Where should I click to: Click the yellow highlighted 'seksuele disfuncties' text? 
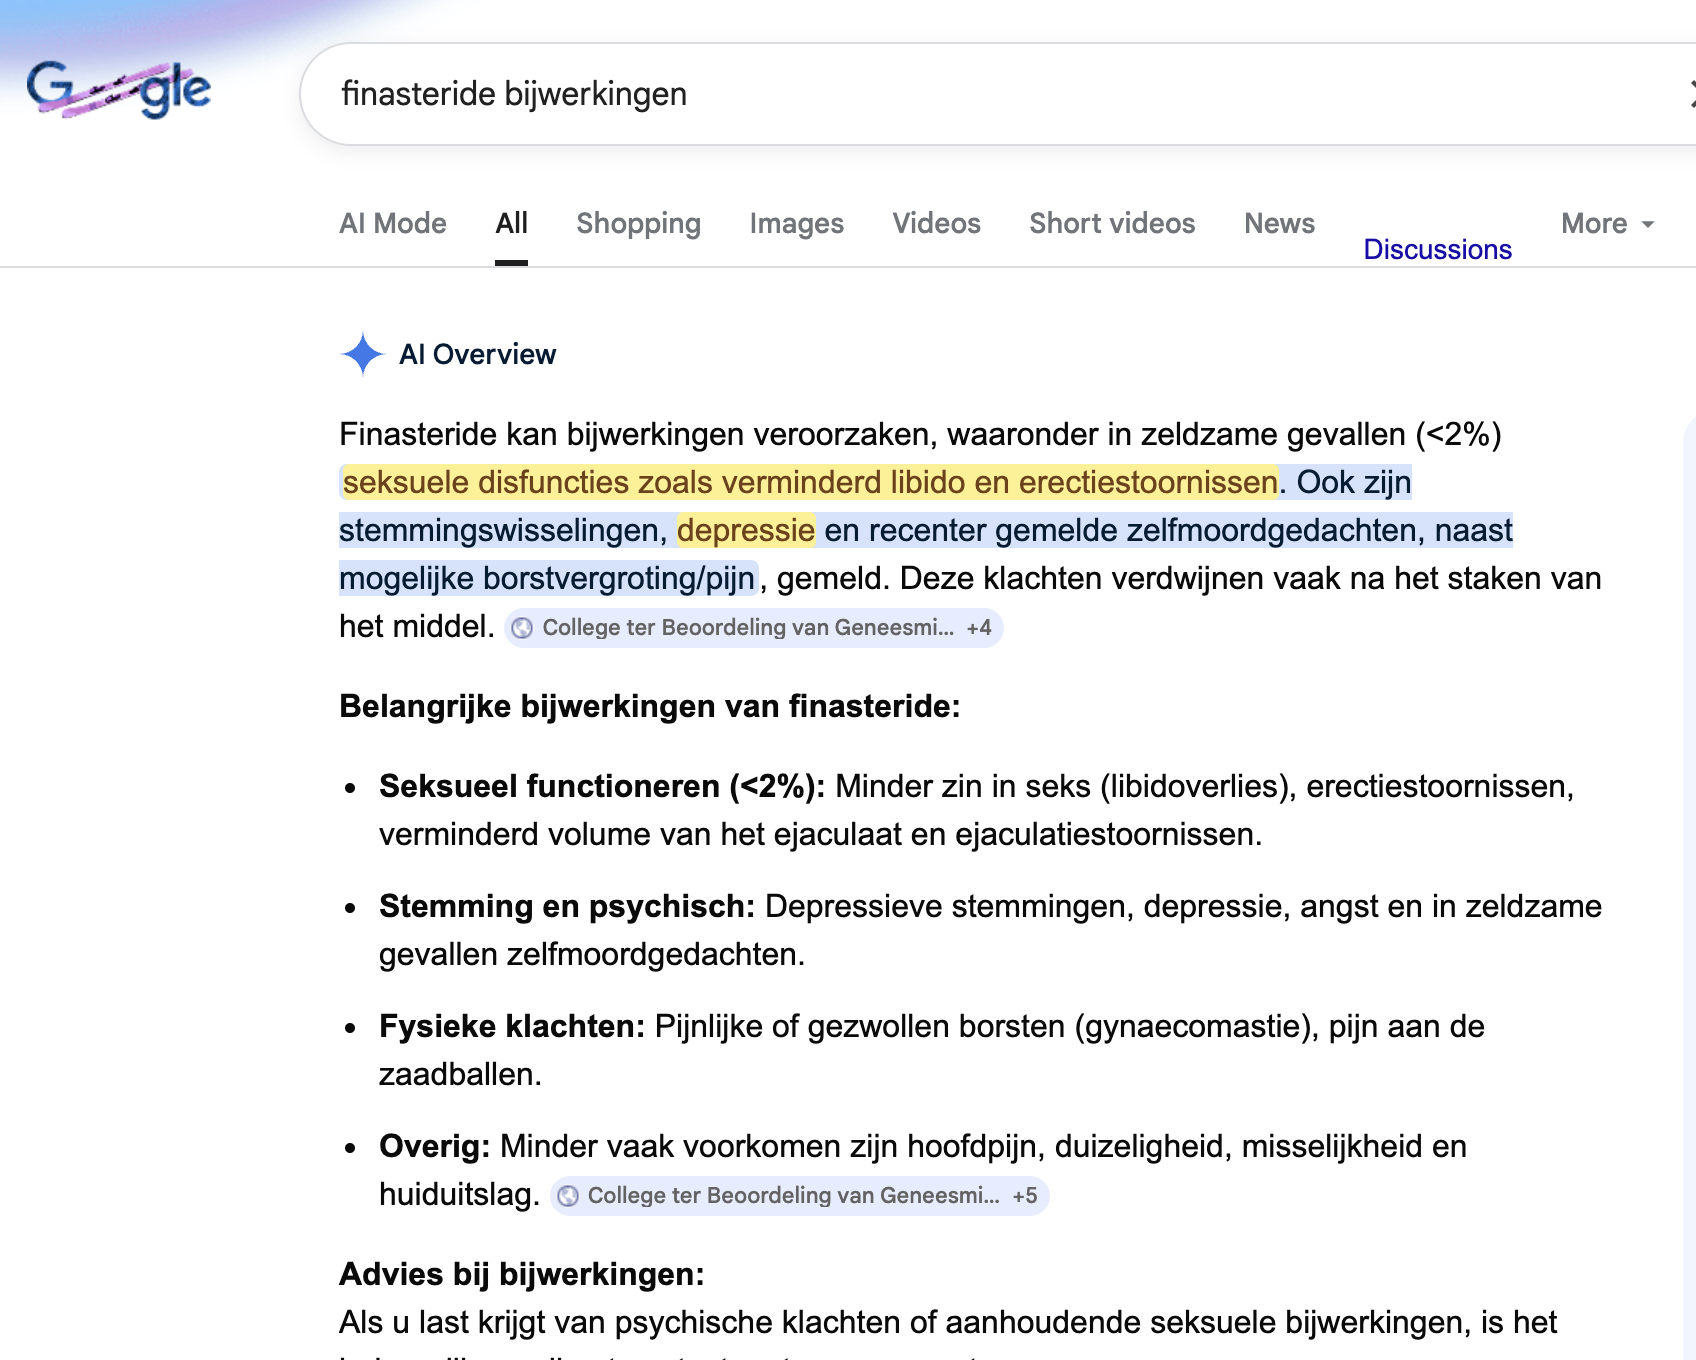(810, 482)
